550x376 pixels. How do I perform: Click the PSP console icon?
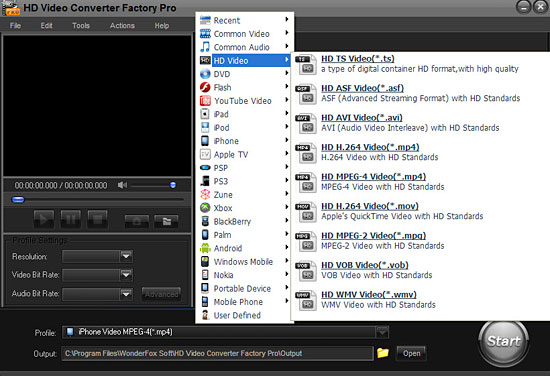(x=205, y=168)
